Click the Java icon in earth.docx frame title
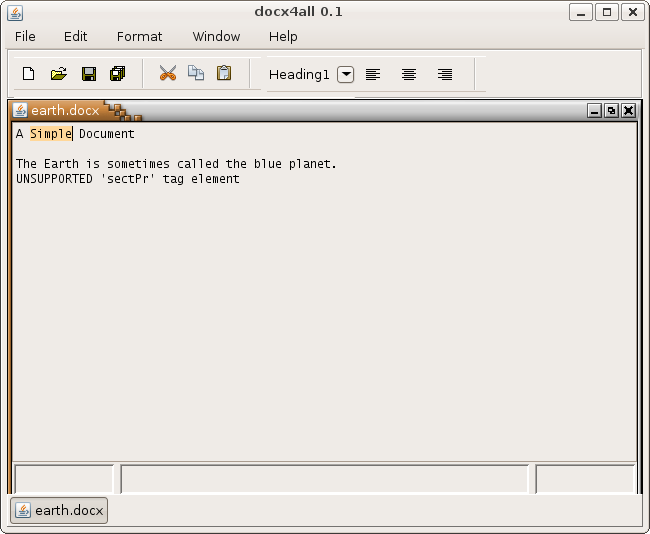Viewport: 650px width, 534px height. click(20, 110)
